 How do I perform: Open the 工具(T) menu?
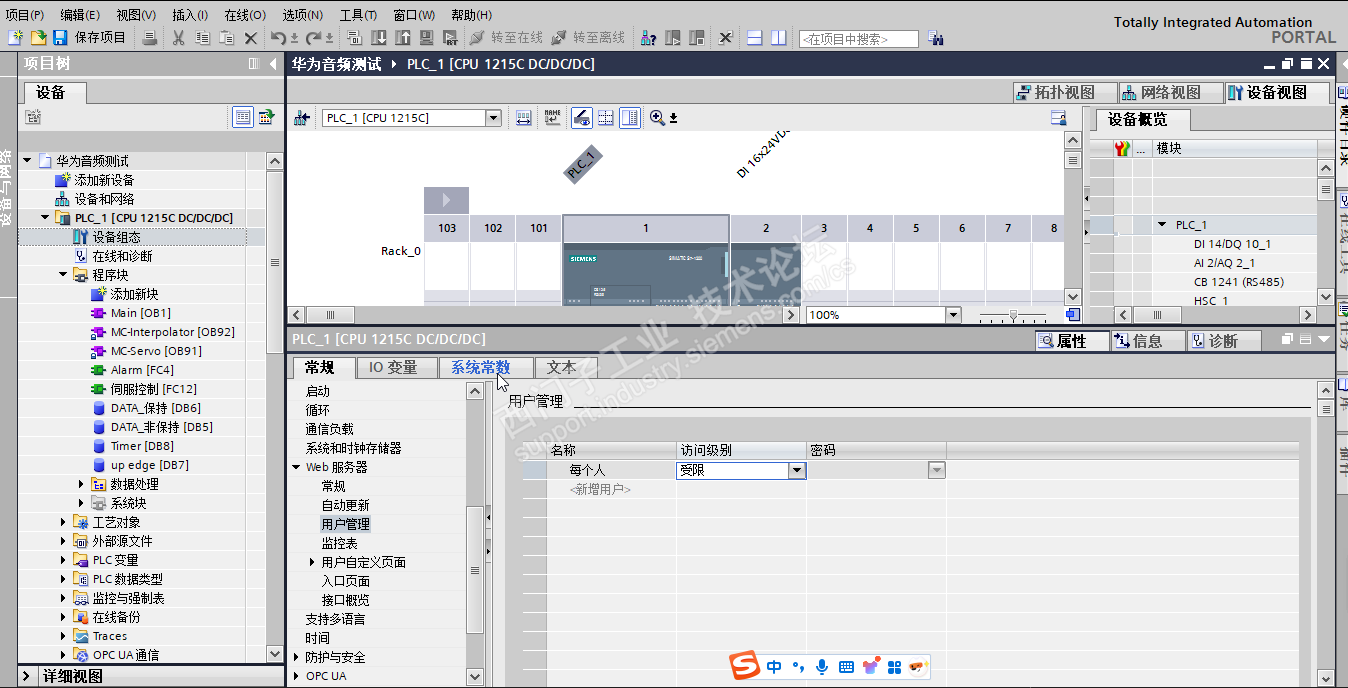358,15
